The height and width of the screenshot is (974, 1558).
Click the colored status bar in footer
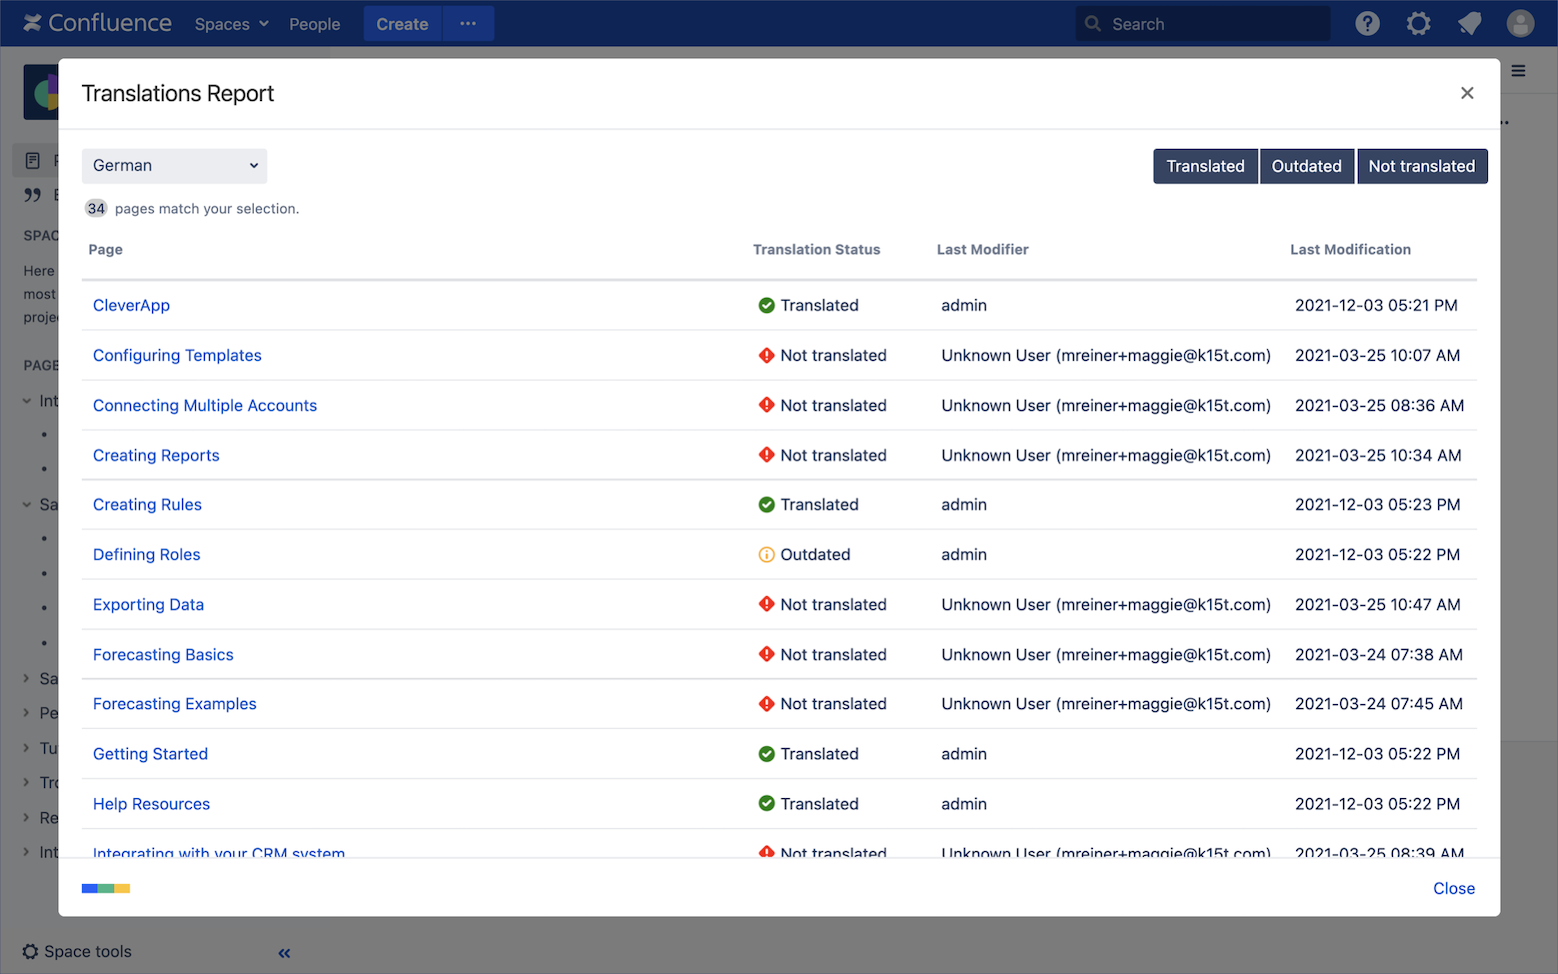(106, 888)
